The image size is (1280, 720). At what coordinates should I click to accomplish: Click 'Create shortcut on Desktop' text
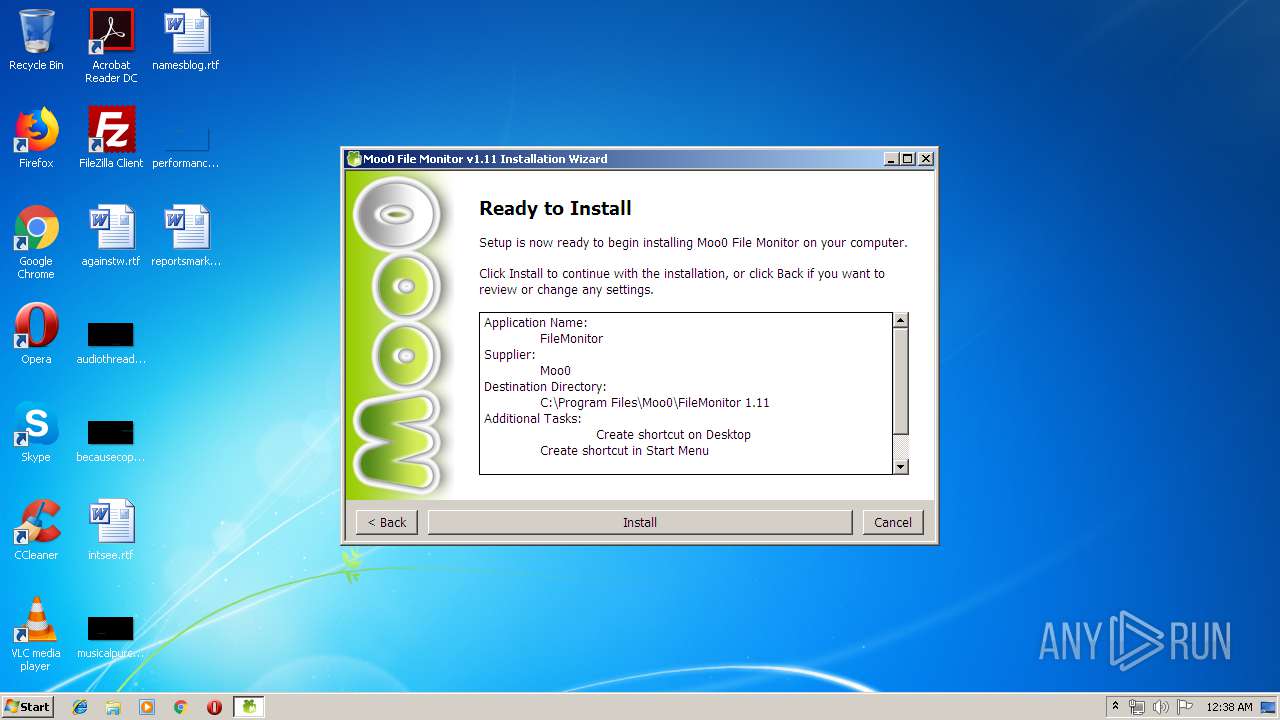point(673,435)
